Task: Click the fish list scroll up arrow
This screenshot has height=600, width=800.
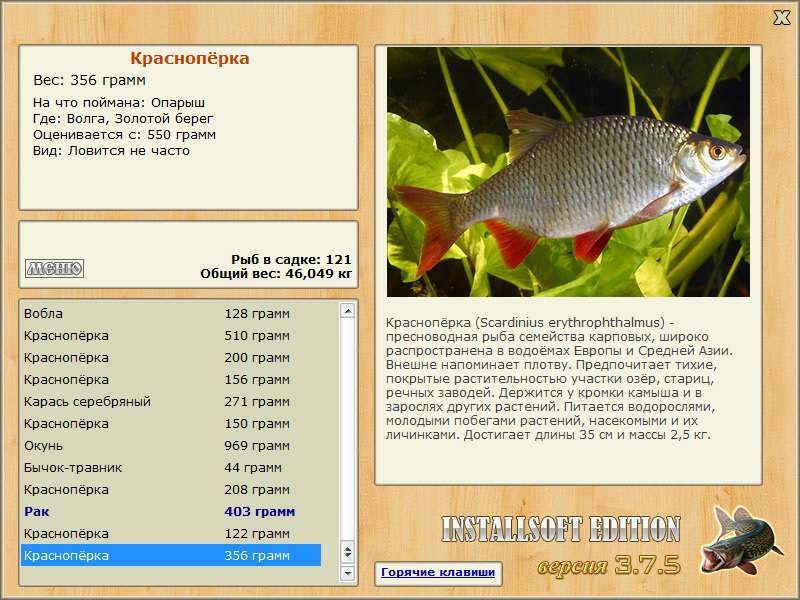Action: click(347, 311)
